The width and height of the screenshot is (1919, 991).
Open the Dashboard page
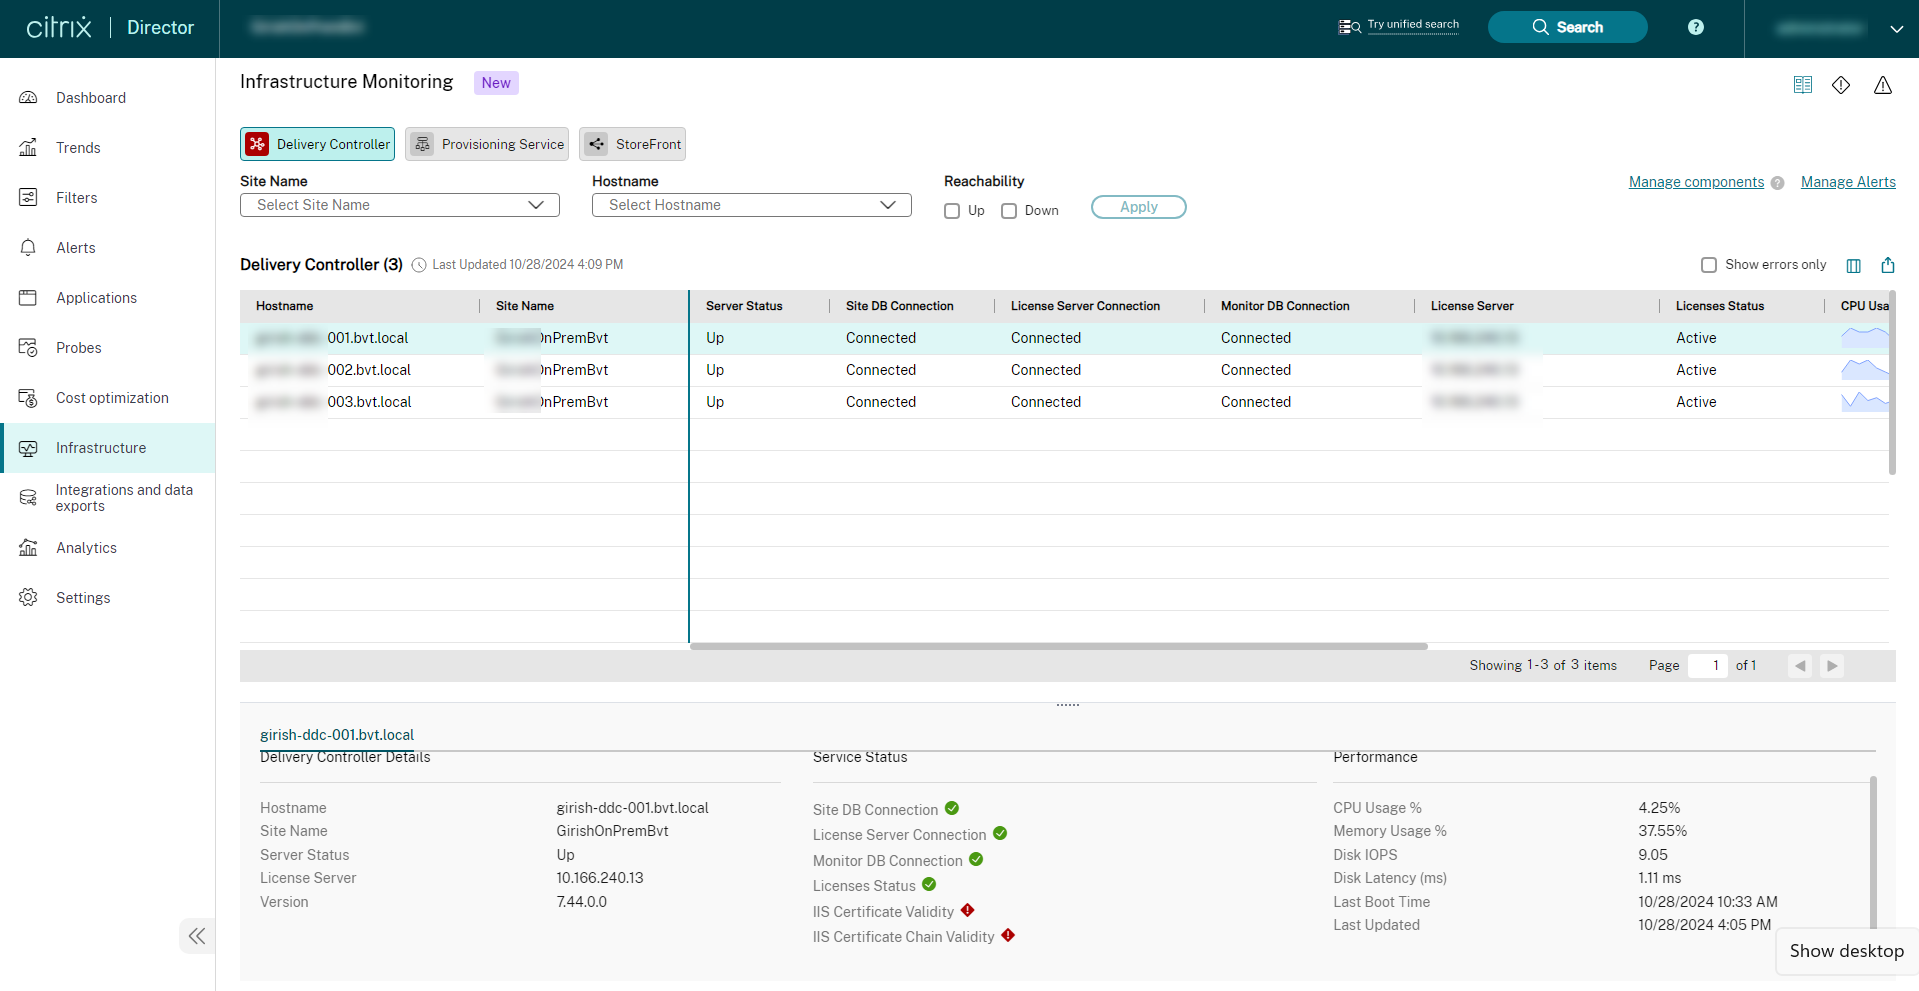[x=91, y=97]
